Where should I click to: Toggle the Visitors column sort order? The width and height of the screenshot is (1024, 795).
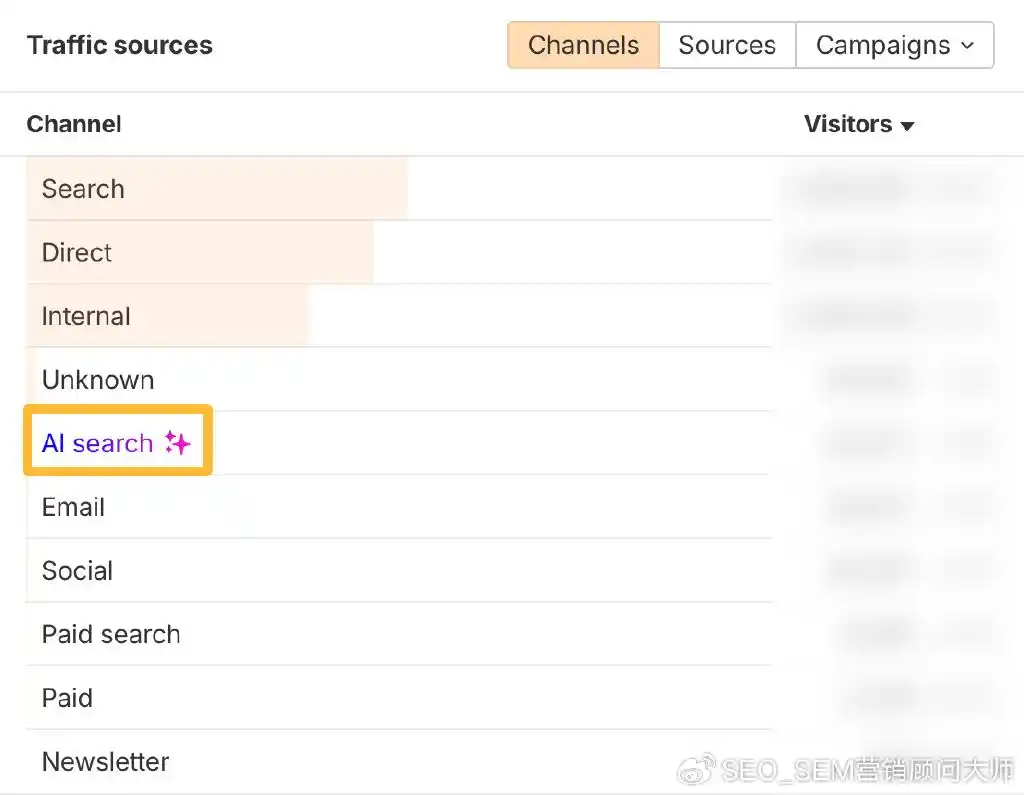pyautogui.click(x=858, y=124)
